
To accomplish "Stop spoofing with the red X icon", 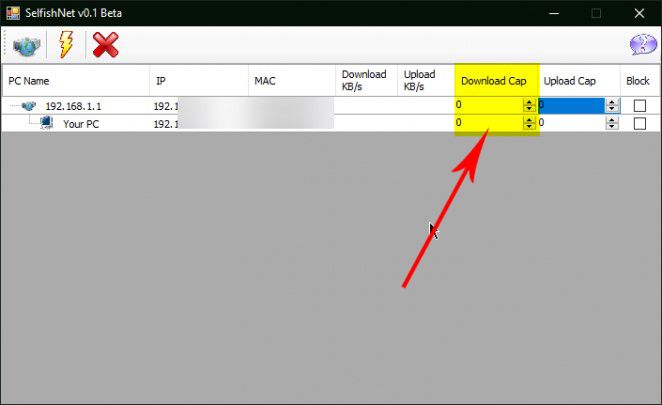I will (x=105, y=45).
